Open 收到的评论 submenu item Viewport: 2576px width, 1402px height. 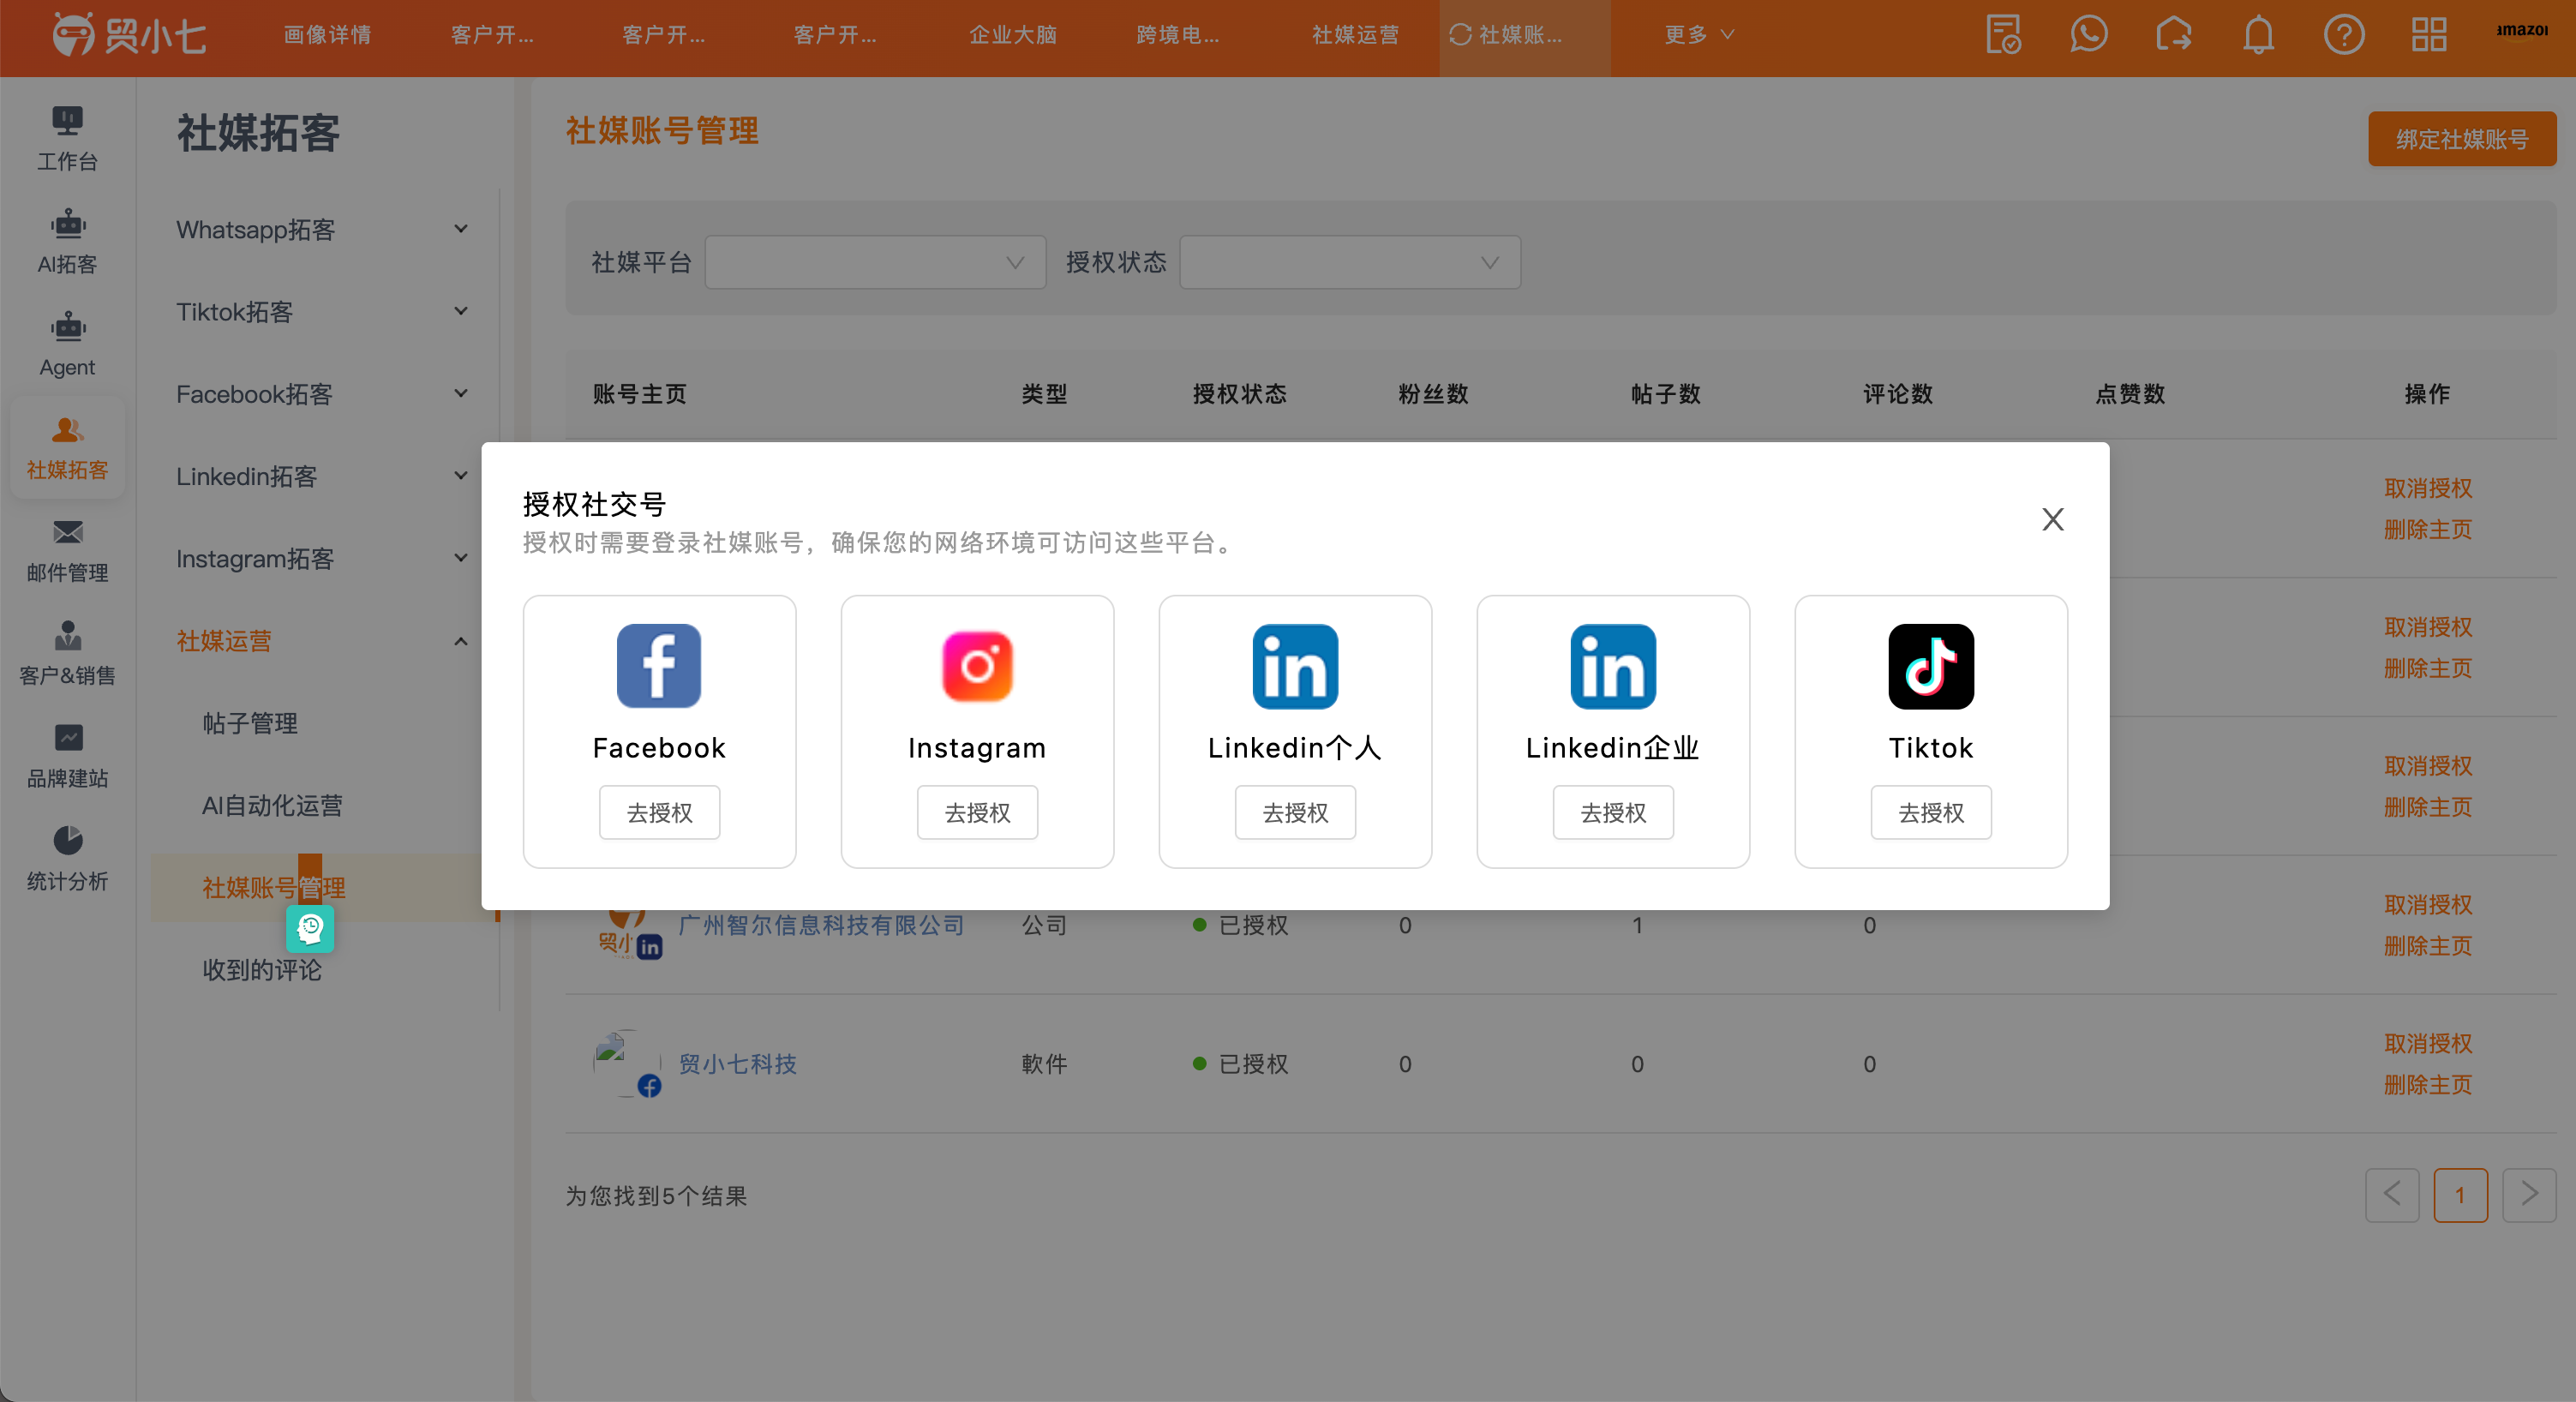262,970
